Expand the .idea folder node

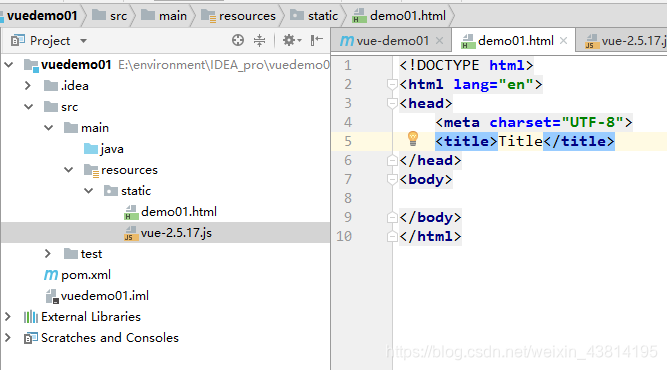tap(28, 85)
